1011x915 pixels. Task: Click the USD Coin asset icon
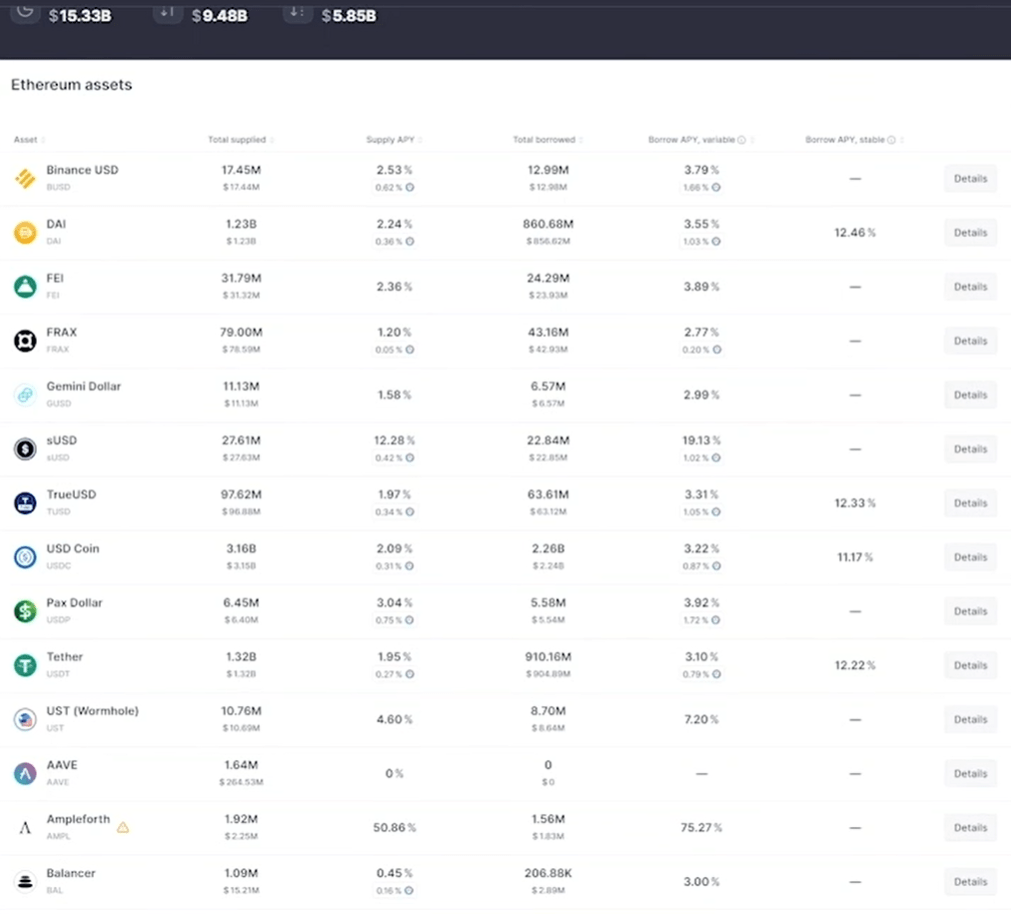point(25,557)
